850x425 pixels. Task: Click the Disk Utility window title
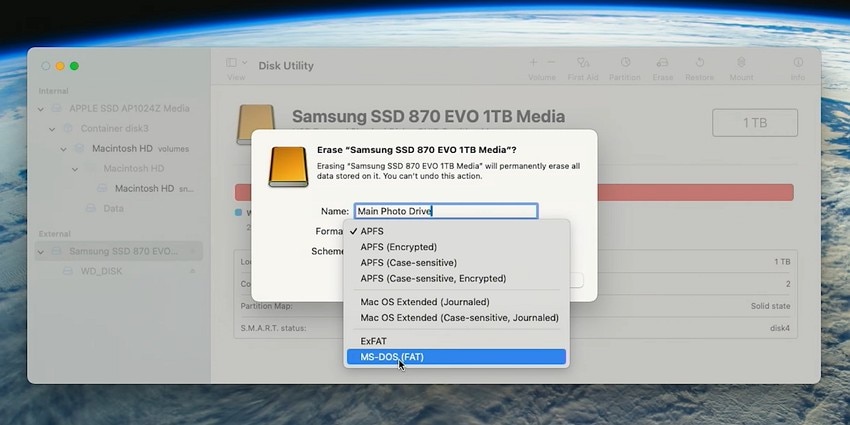pyautogui.click(x=286, y=66)
